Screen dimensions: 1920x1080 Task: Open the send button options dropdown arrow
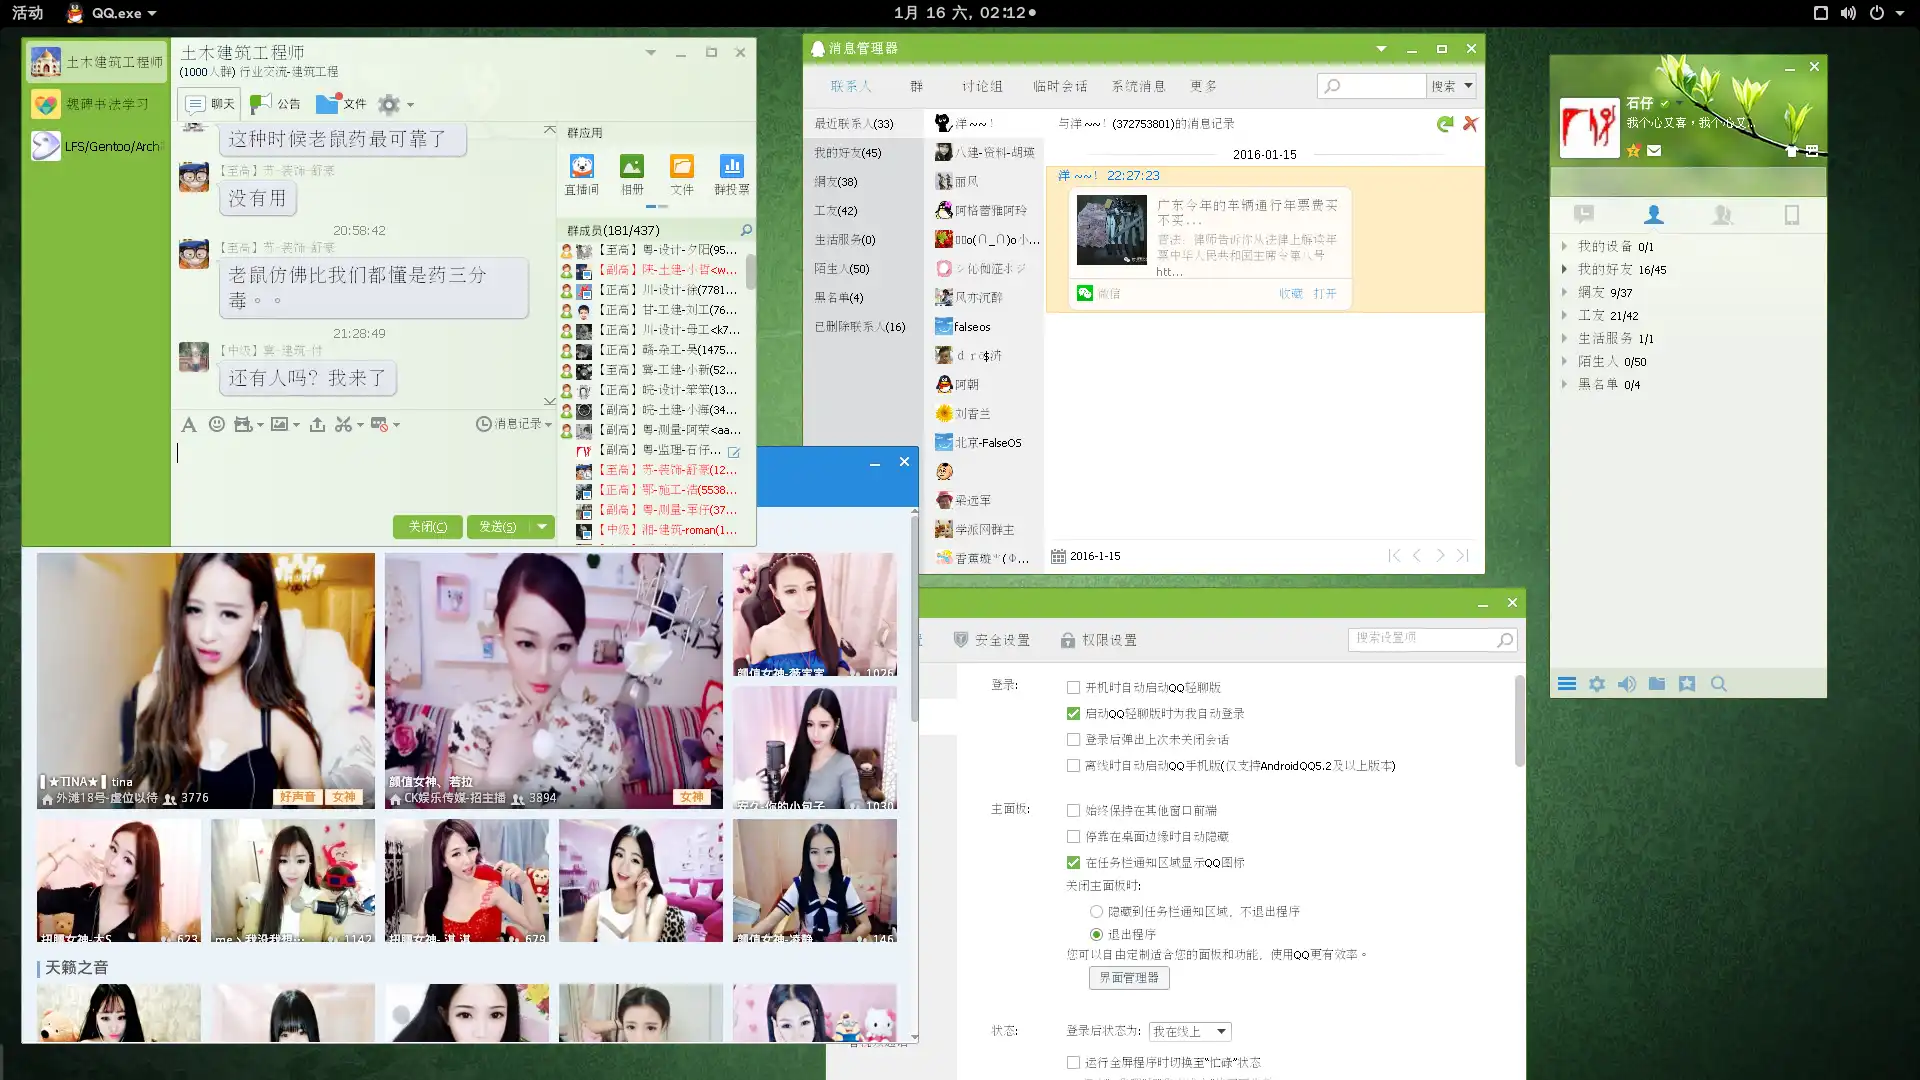tap(542, 527)
